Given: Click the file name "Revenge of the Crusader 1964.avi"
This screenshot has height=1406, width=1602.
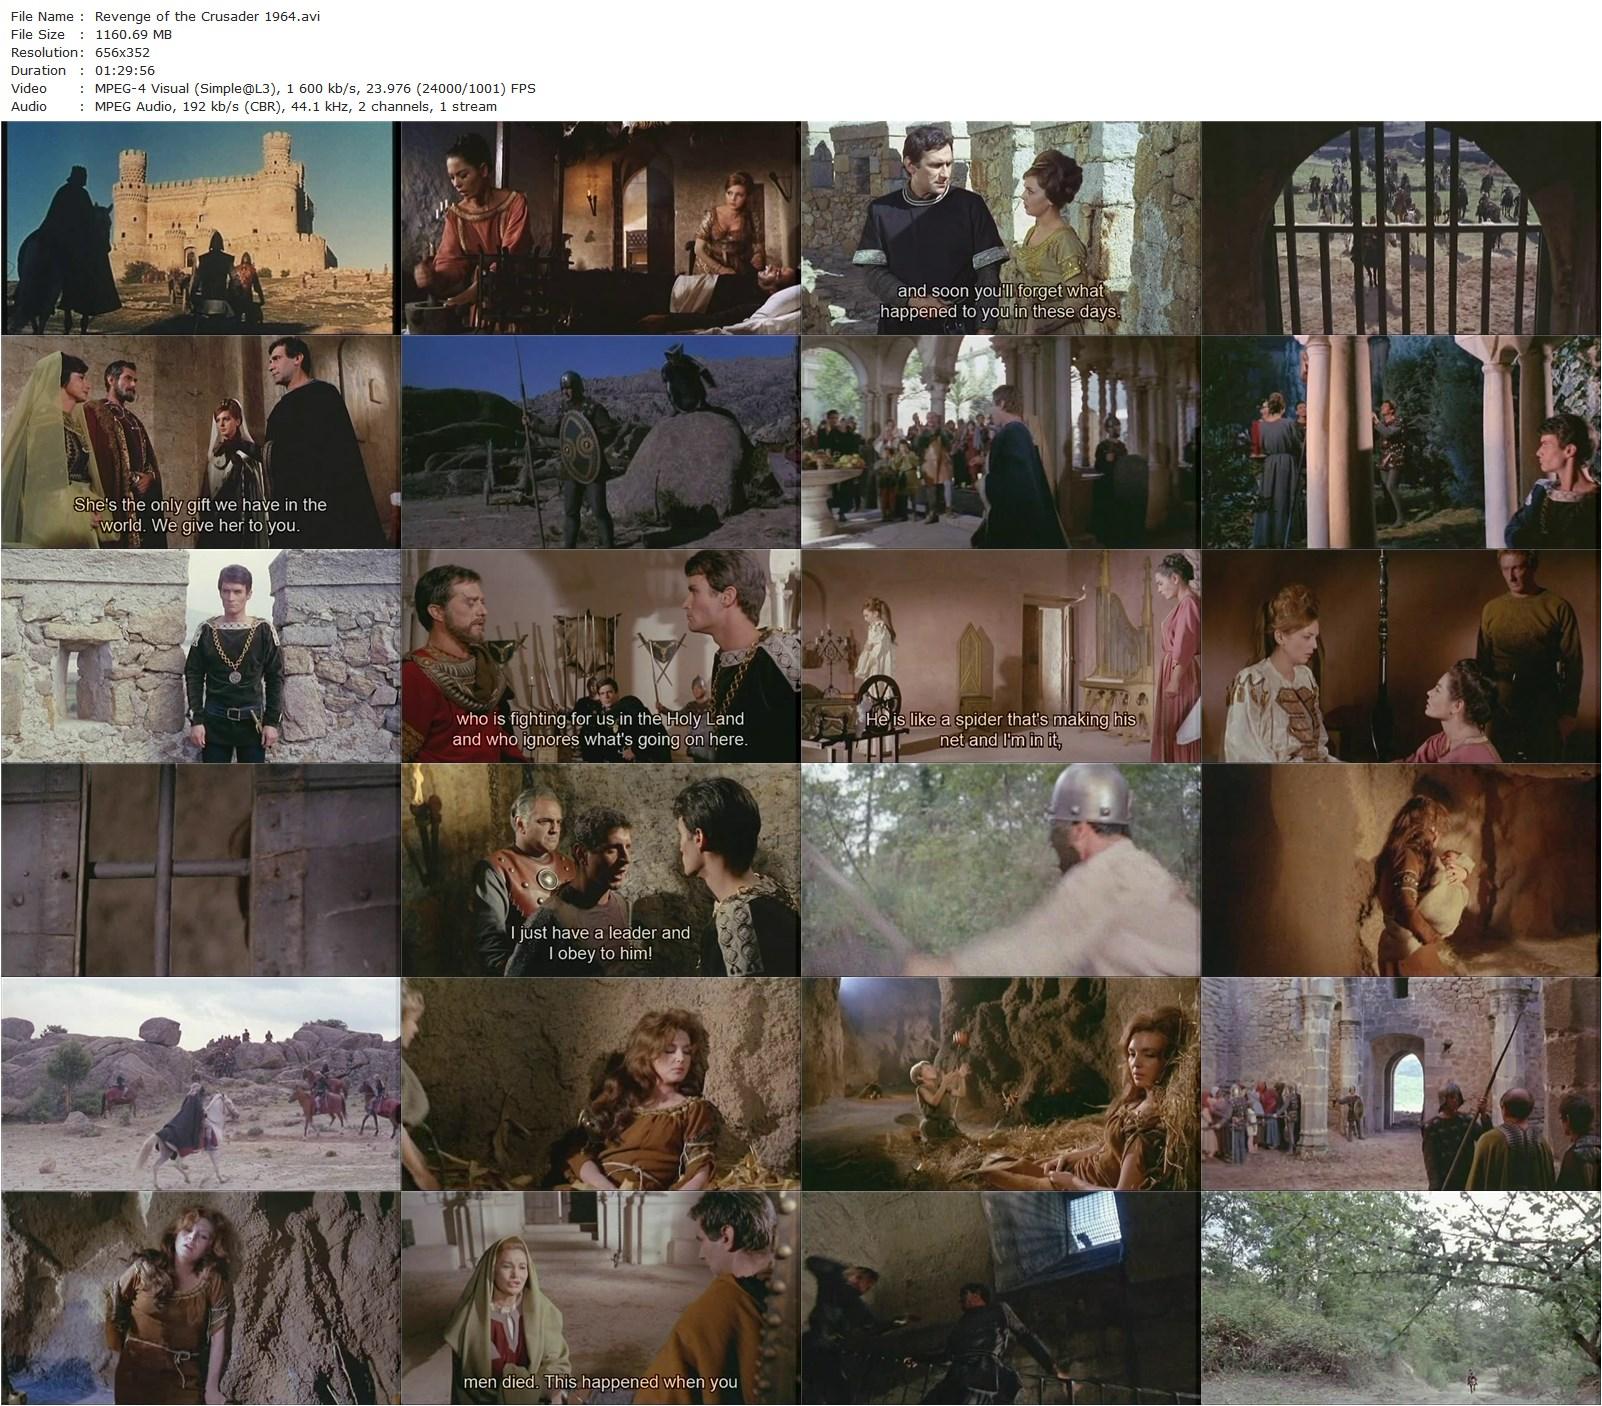Looking at the screenshot, I should [207, 16].
